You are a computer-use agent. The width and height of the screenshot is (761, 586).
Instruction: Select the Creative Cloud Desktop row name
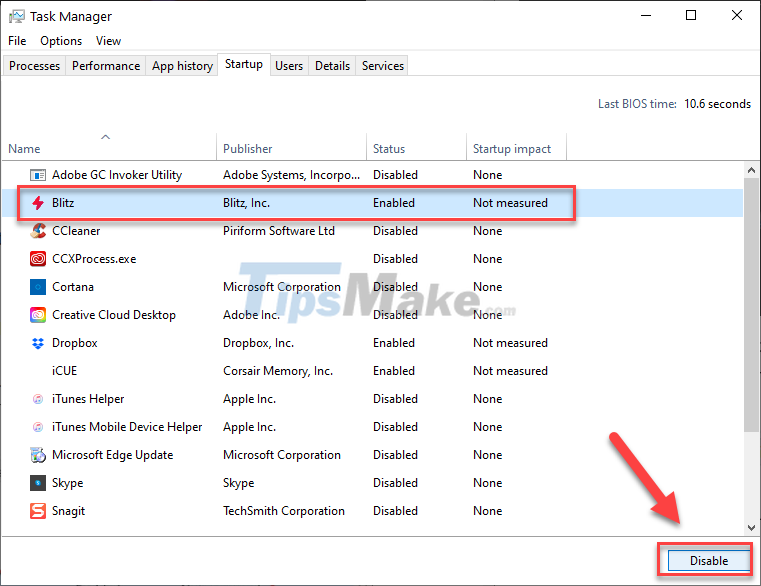tap(114, 315)
